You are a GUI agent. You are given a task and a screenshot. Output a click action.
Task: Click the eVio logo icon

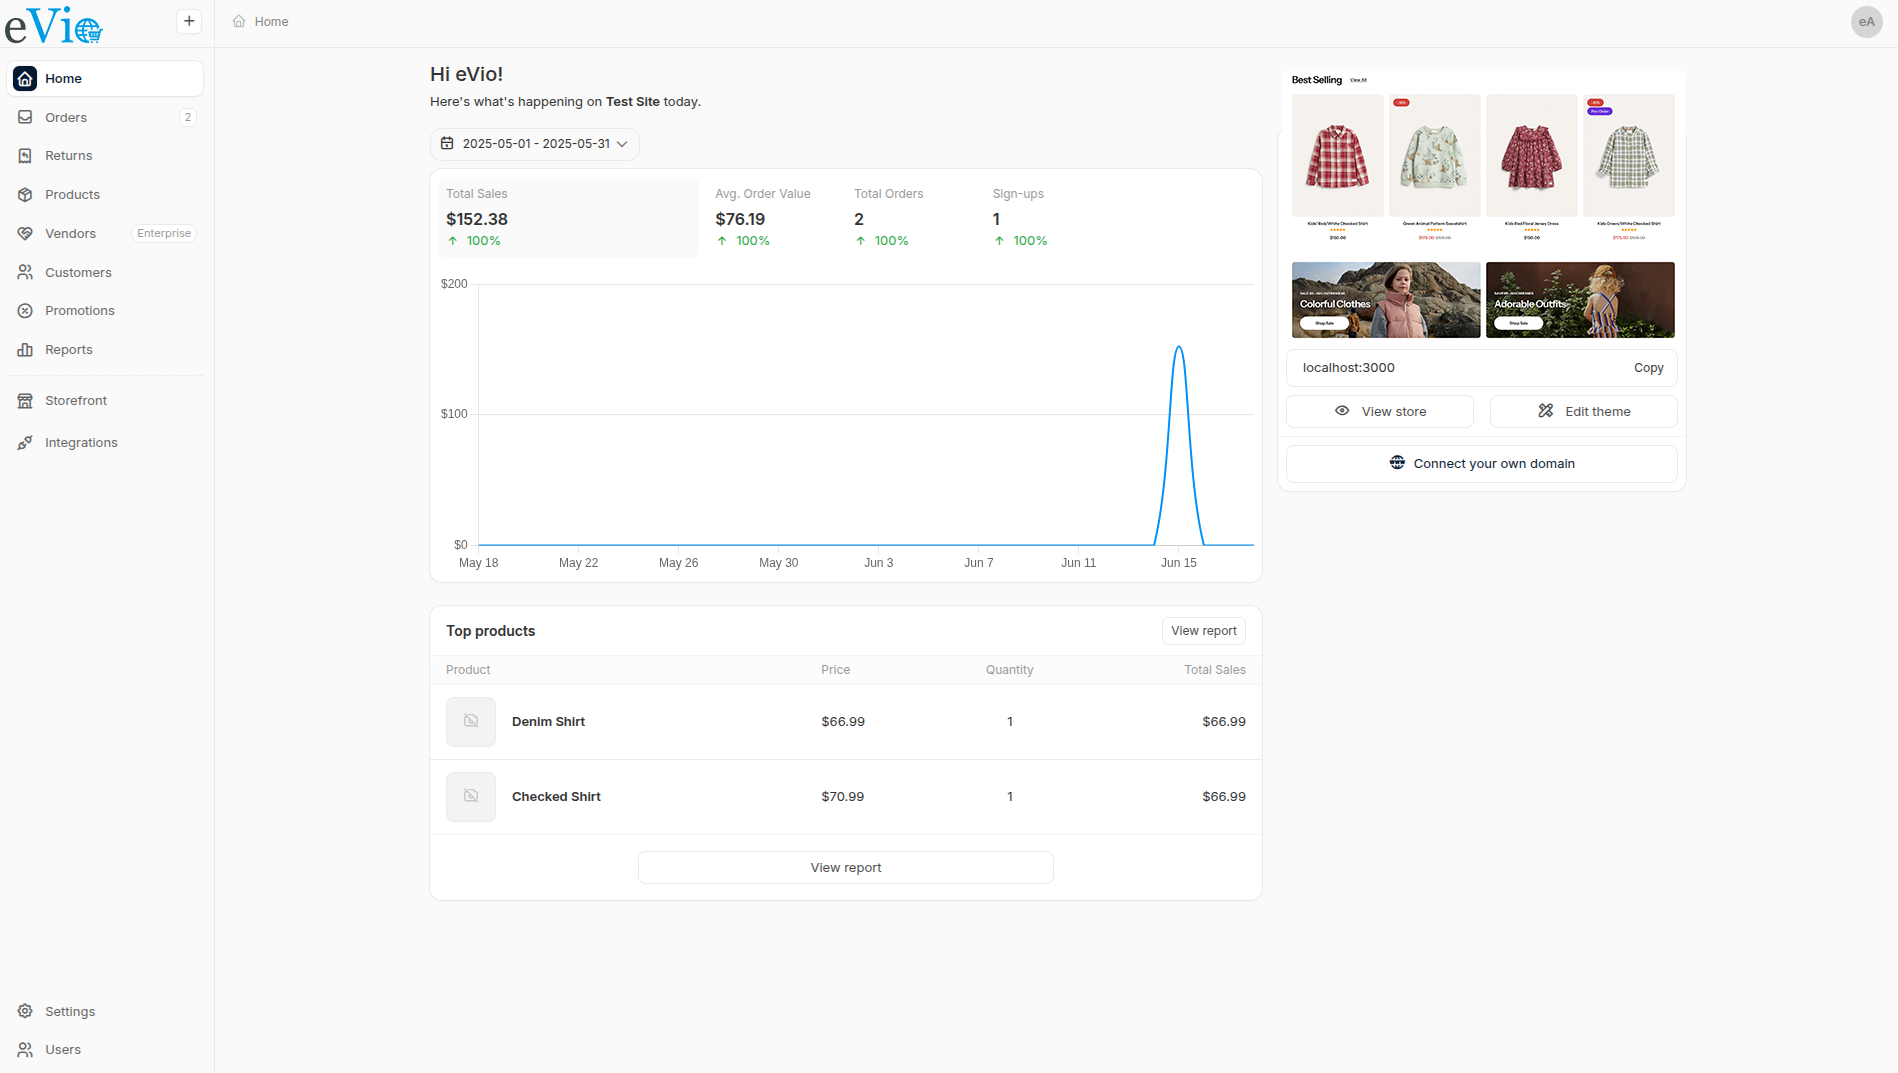(x=54, y=25)
